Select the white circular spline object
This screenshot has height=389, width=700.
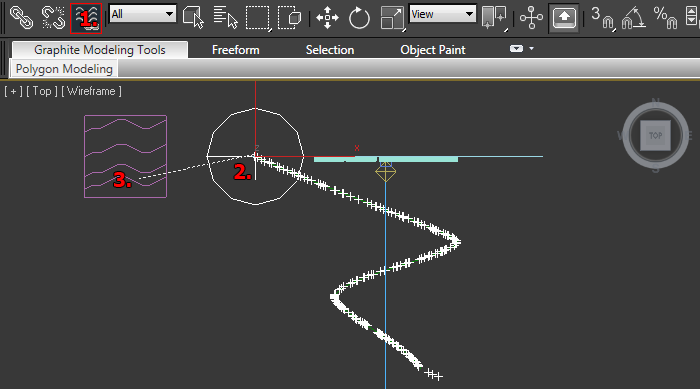click(255, 156)
